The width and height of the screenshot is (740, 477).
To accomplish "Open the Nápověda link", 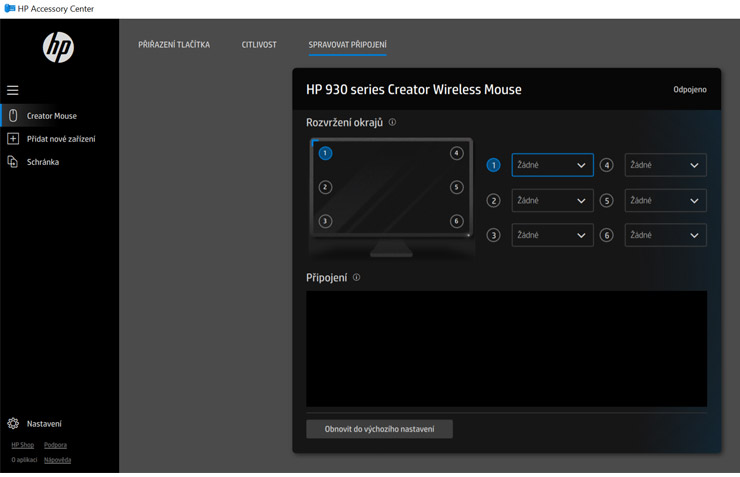I will (x=58, y=460).
